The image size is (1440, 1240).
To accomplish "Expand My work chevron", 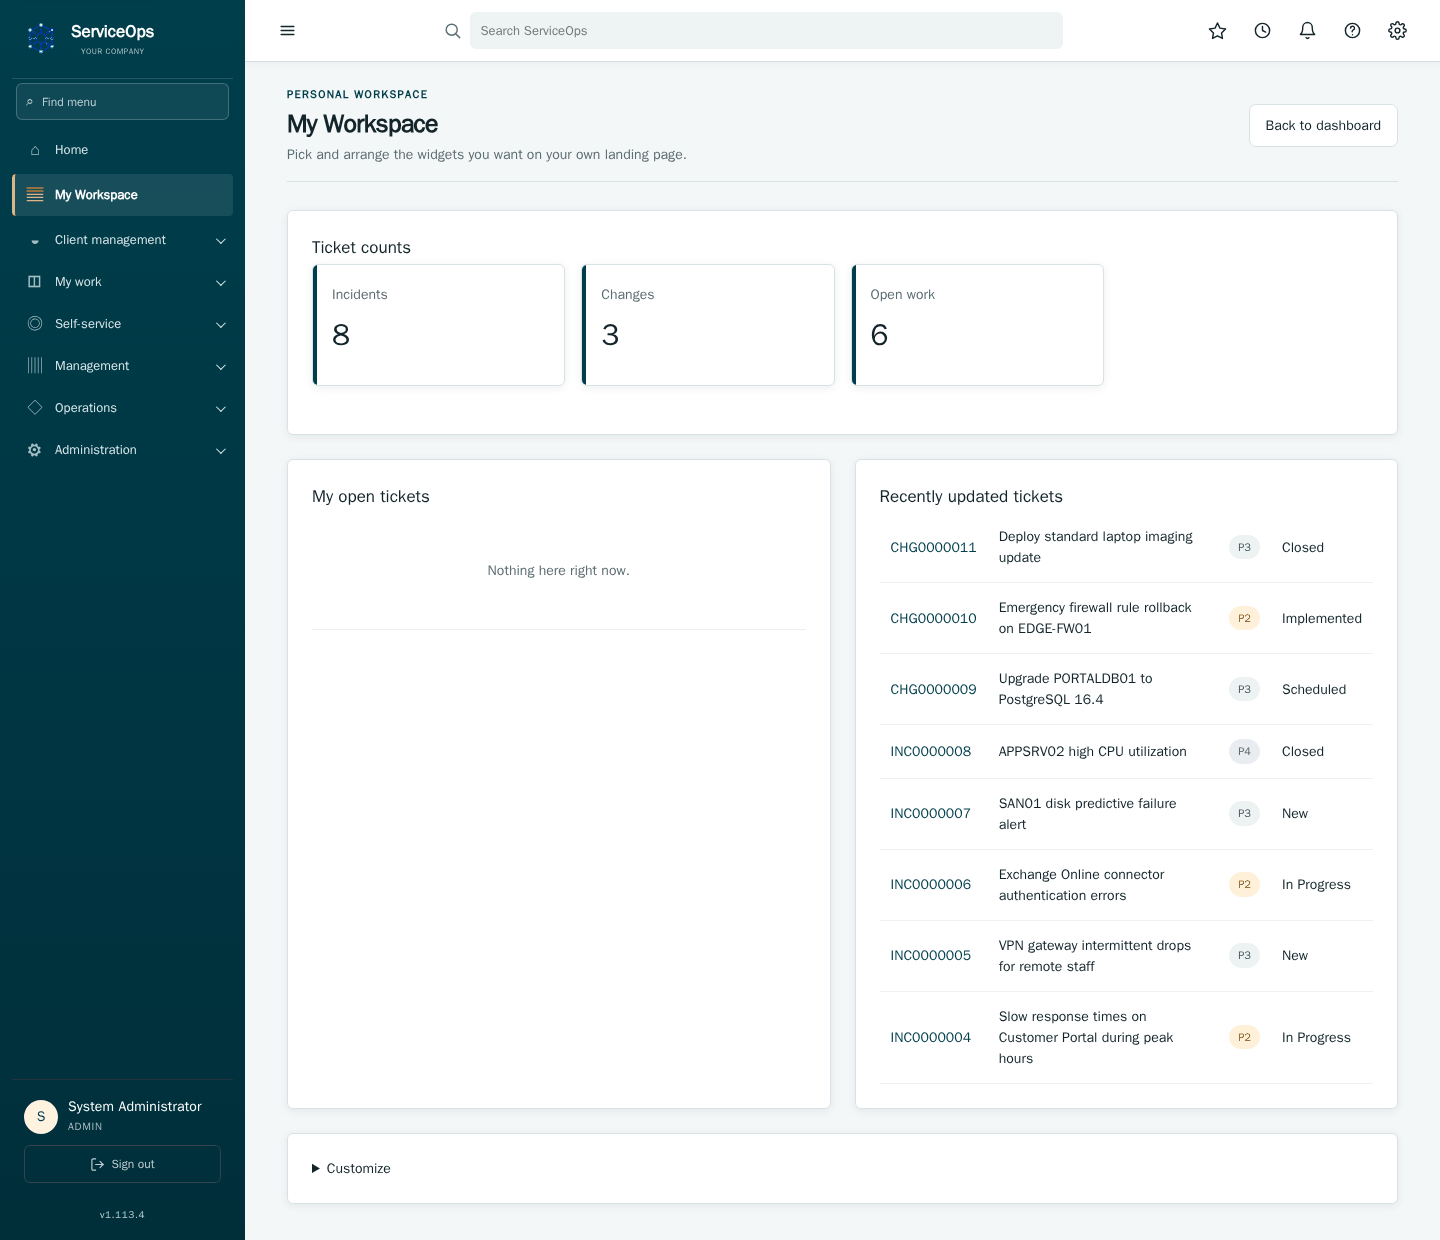I will click(221, 283).
